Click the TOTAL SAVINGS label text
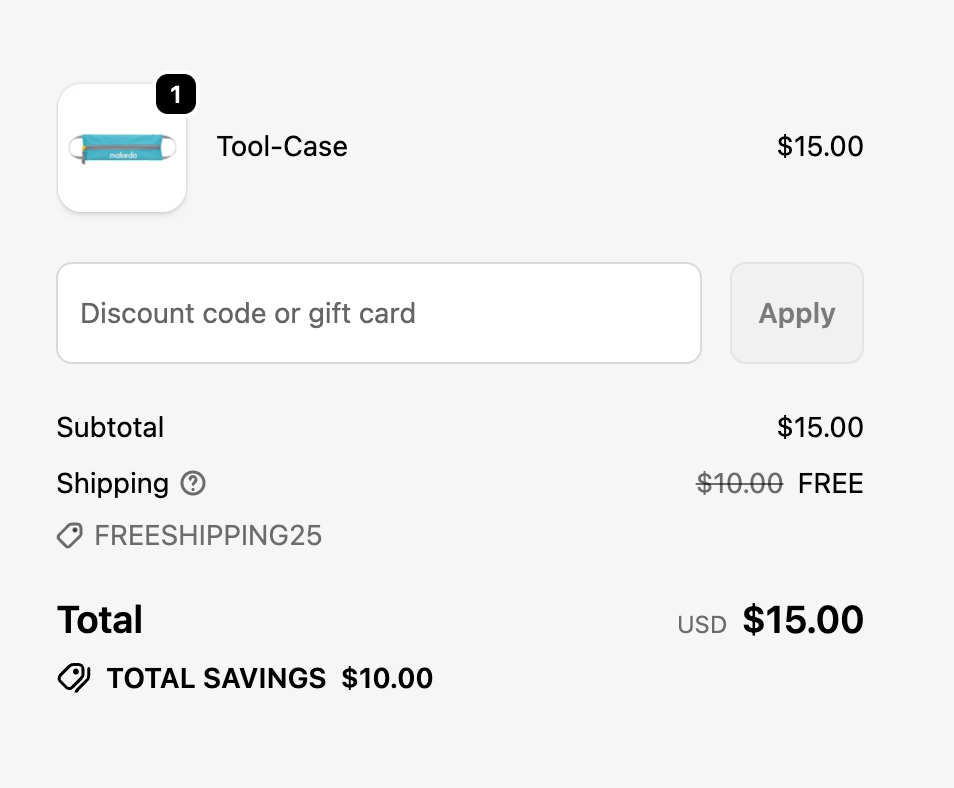Screen dimensions: 954x788 tap(216, 678)
